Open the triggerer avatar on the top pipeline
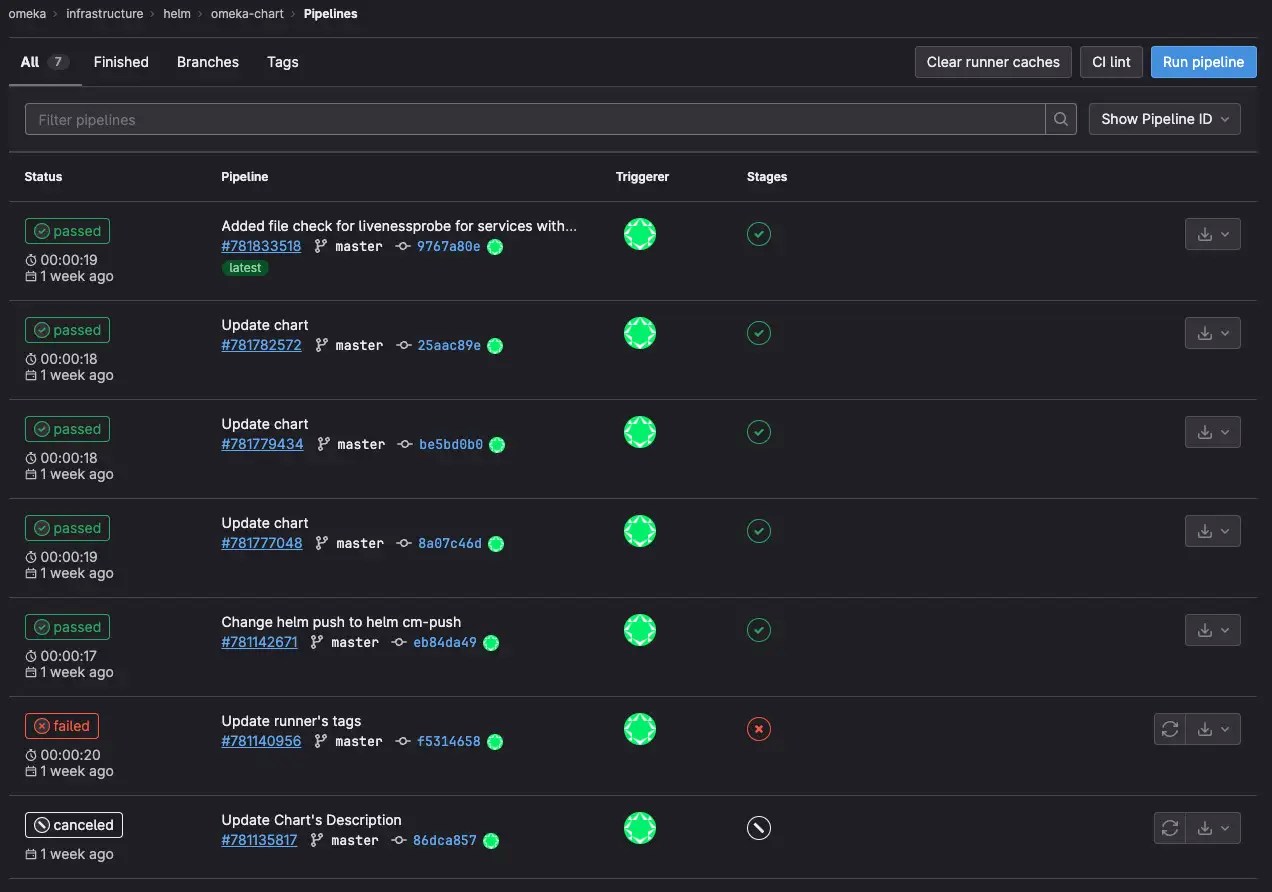This screenshot has height=892, width=1272. click(640, 233)
